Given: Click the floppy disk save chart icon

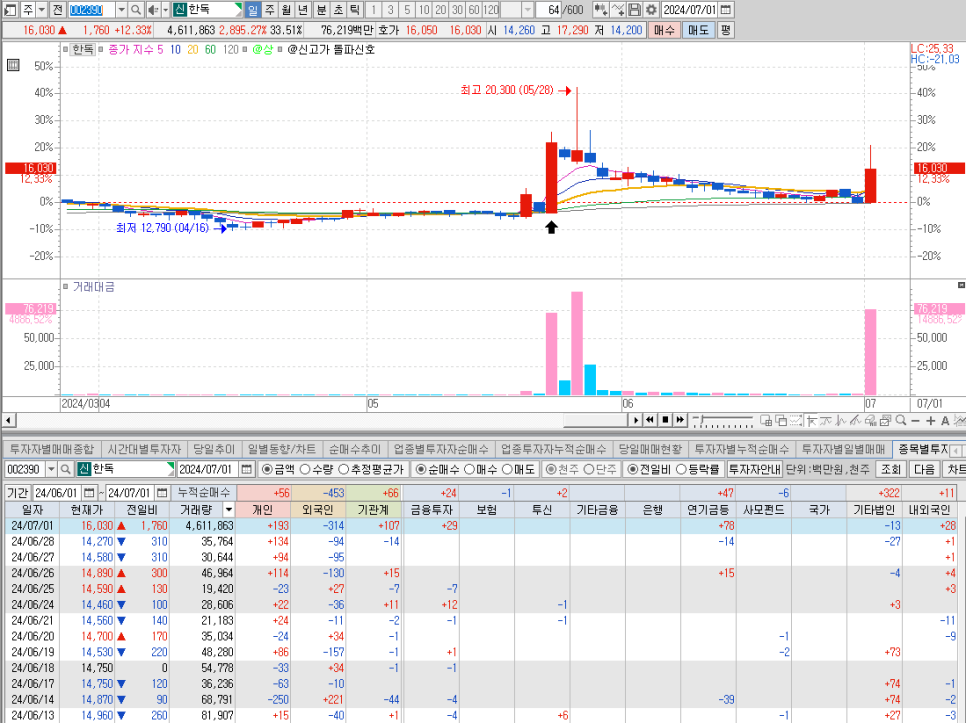Looking at the screenshot, I should [x=635, y=10].
